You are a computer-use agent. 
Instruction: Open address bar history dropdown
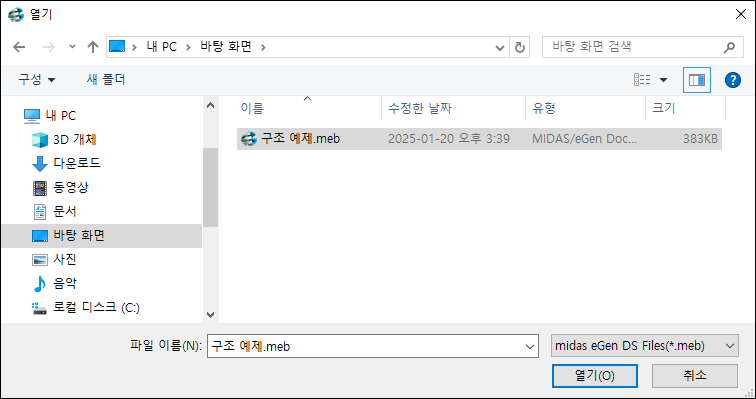click(x=500, y=47)
